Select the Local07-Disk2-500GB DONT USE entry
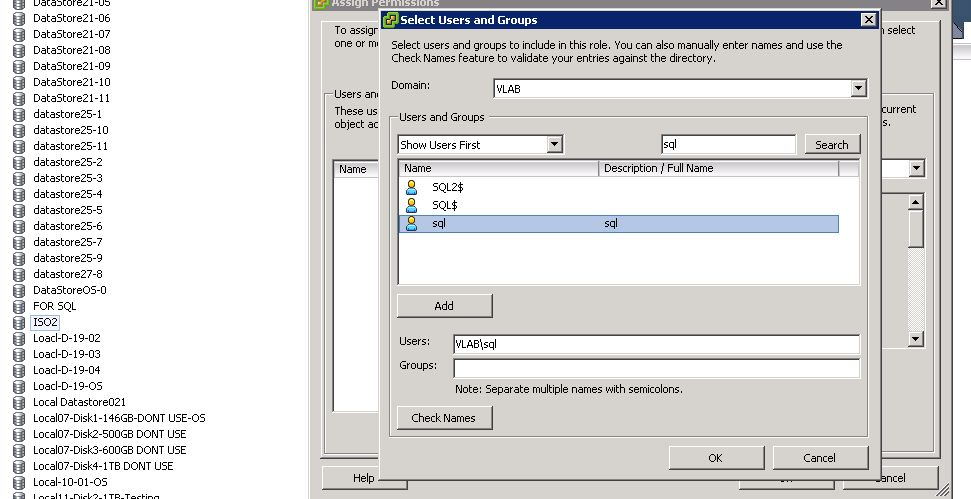The height and width of the screenshot is (499, 971). (110, 435)
